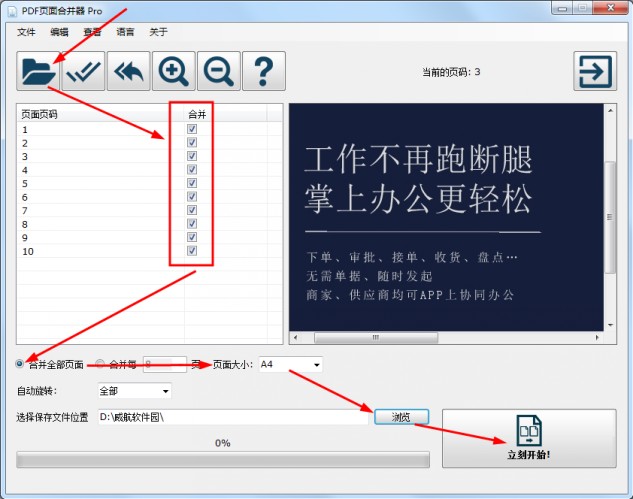Click preview scrollbar right arrow

pyautogui.click(x=597, y=338)
